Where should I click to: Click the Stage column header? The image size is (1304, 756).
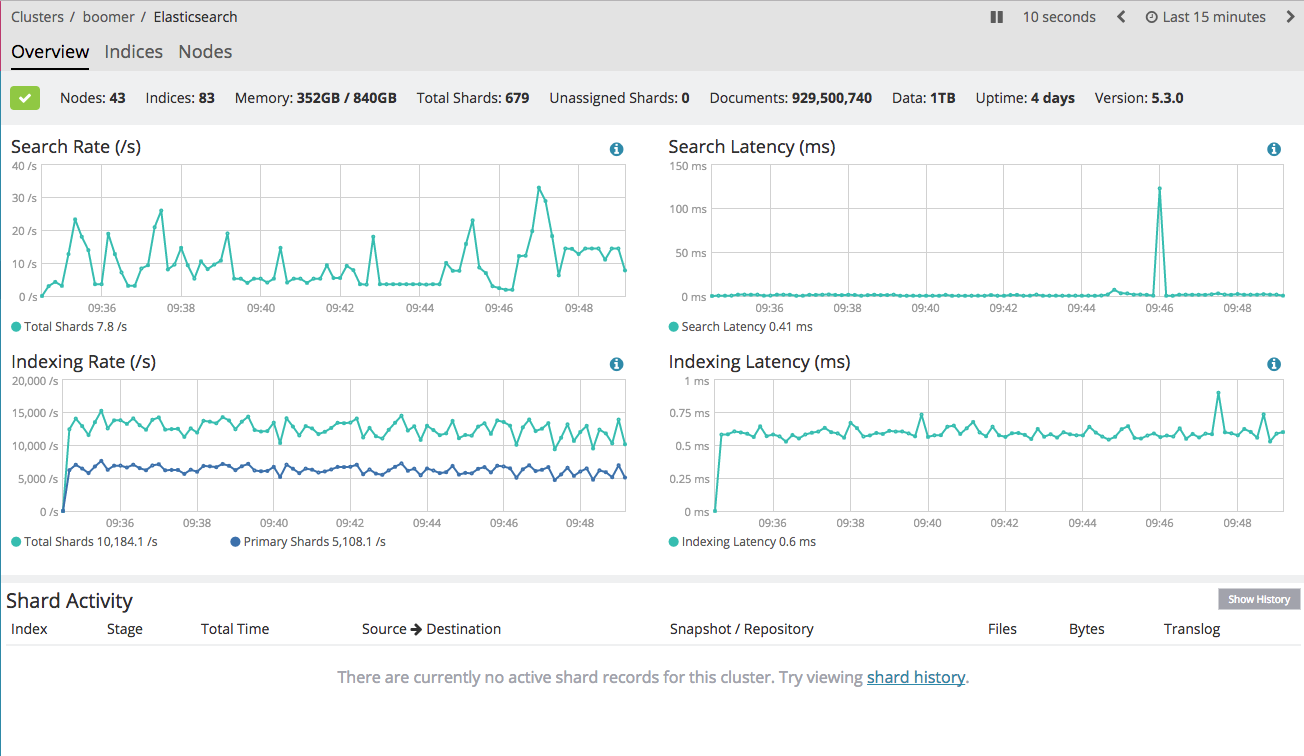pyautogui.click(x=125, y=629)
